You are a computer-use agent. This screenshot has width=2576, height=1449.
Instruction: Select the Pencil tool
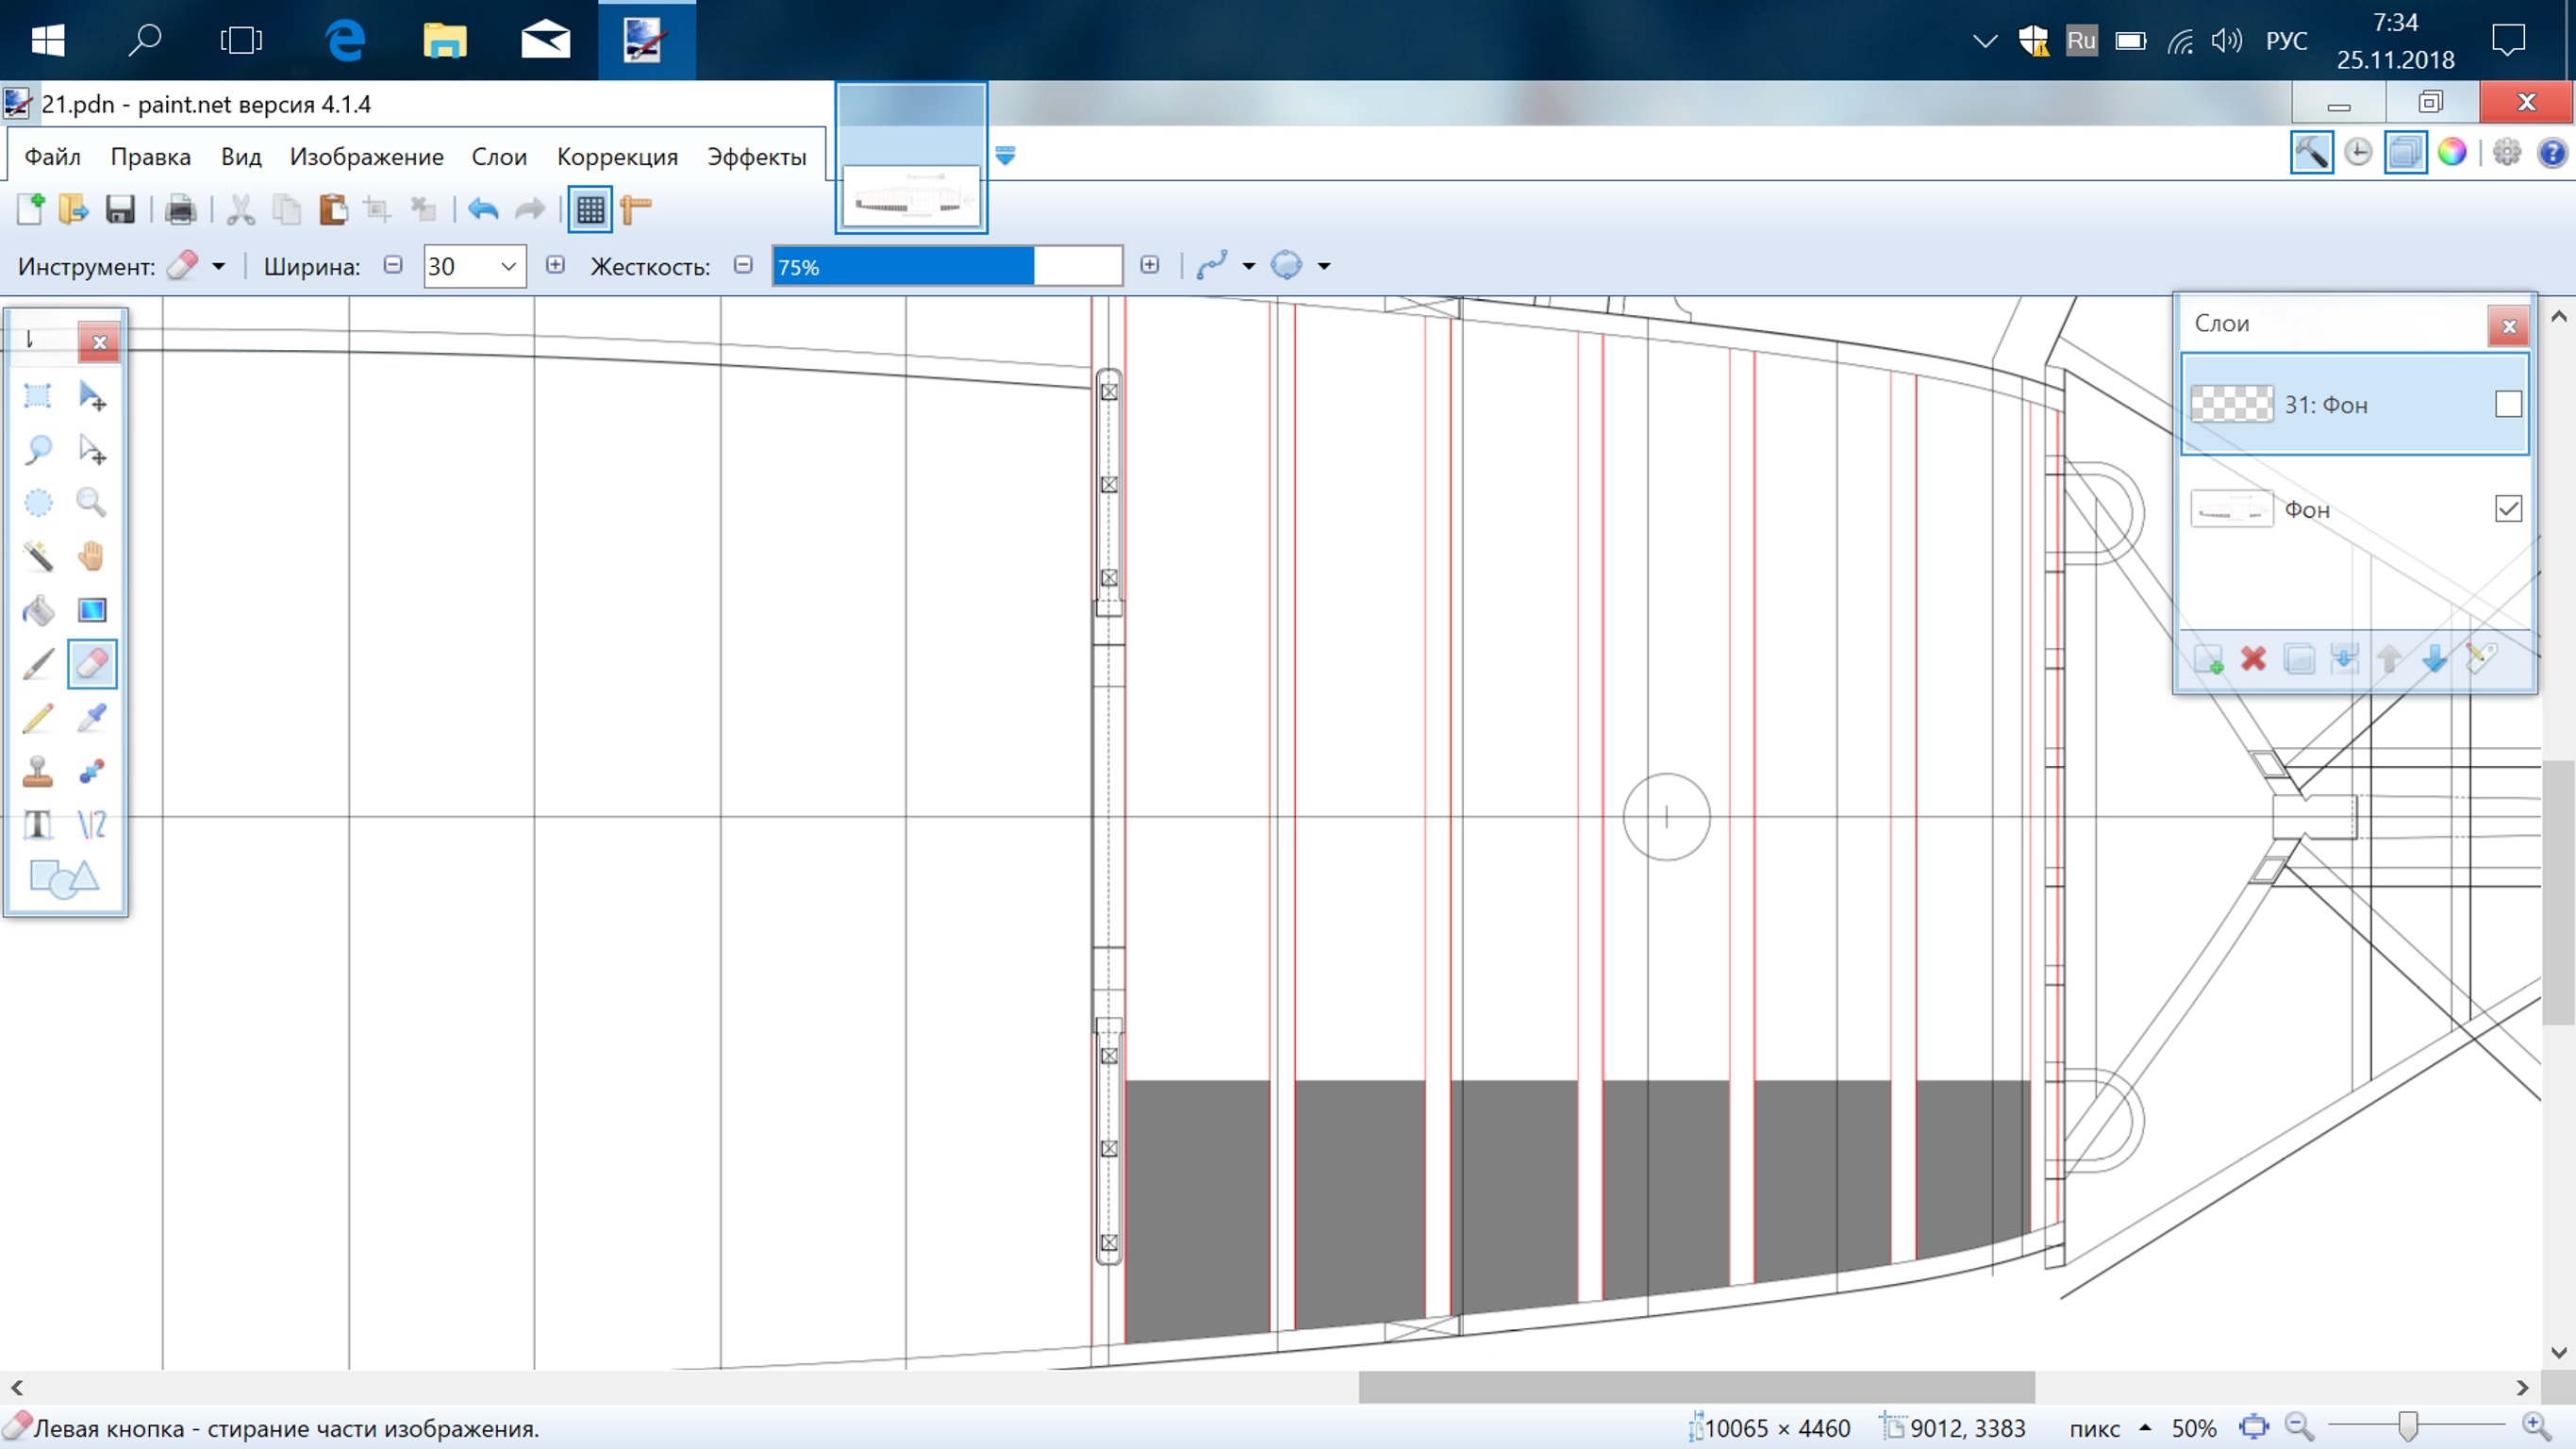coord(38,718)
